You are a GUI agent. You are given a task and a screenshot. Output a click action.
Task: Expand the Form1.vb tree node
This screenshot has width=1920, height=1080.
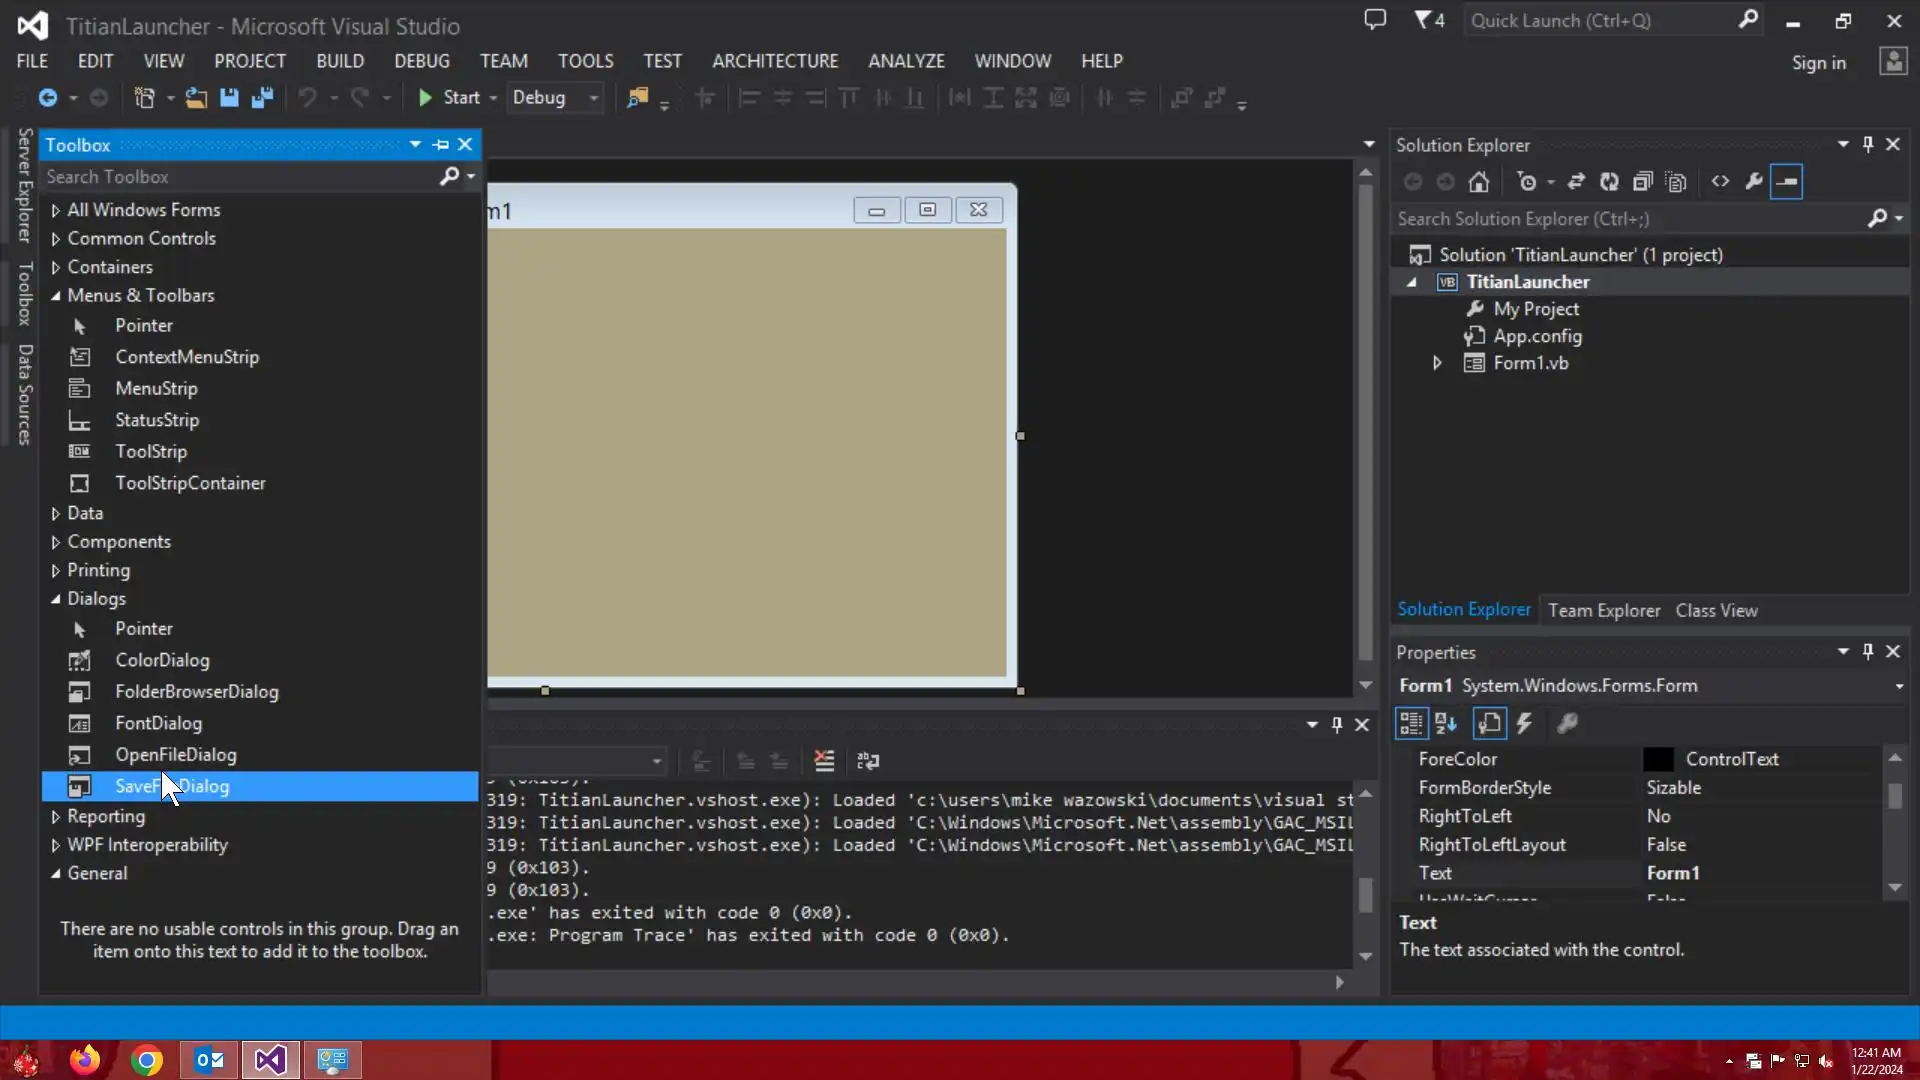pos(1437,363)
